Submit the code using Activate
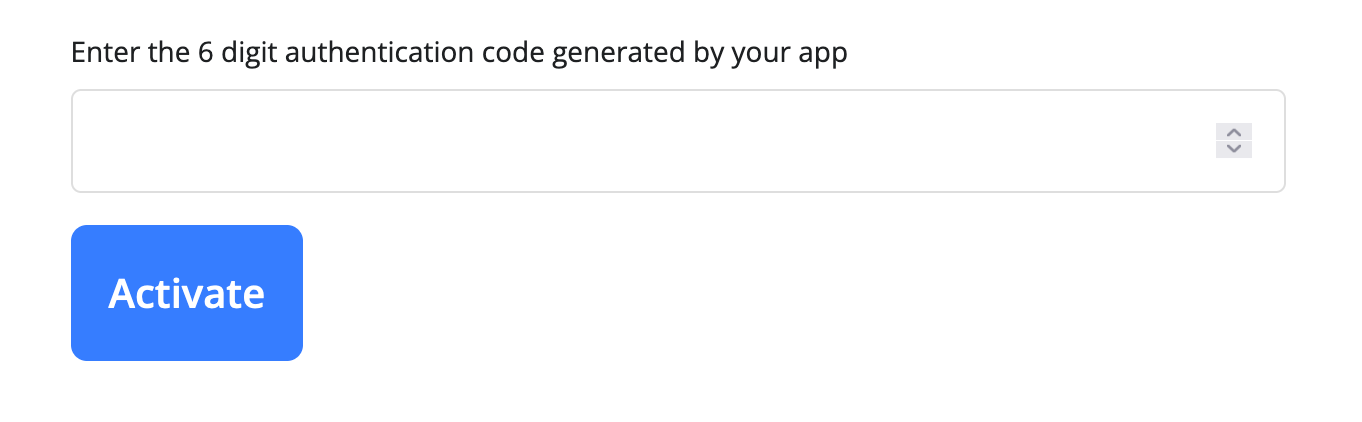The width and height of the screenshot is (1362, 422). tap(187, 293)
